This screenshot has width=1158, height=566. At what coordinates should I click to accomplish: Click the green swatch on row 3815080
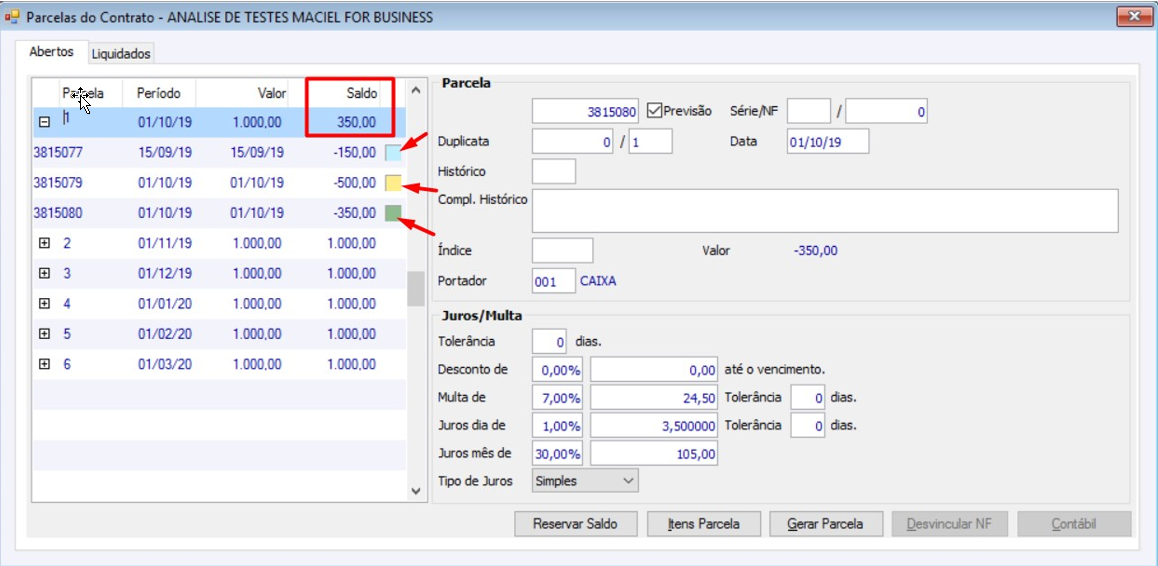pos(393,213)
